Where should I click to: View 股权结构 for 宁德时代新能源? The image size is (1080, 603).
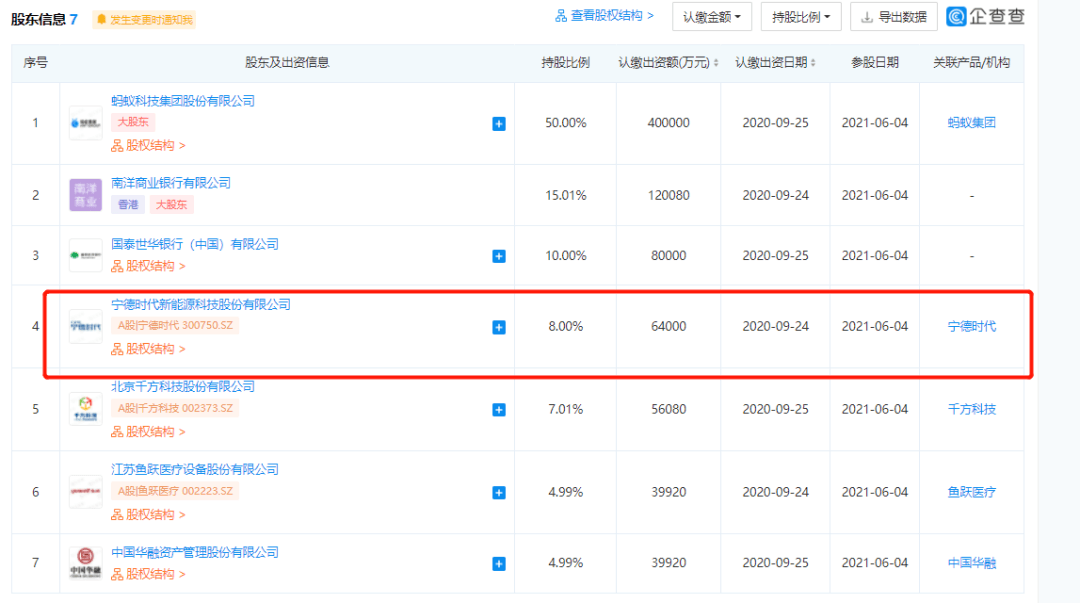point(148,349)
